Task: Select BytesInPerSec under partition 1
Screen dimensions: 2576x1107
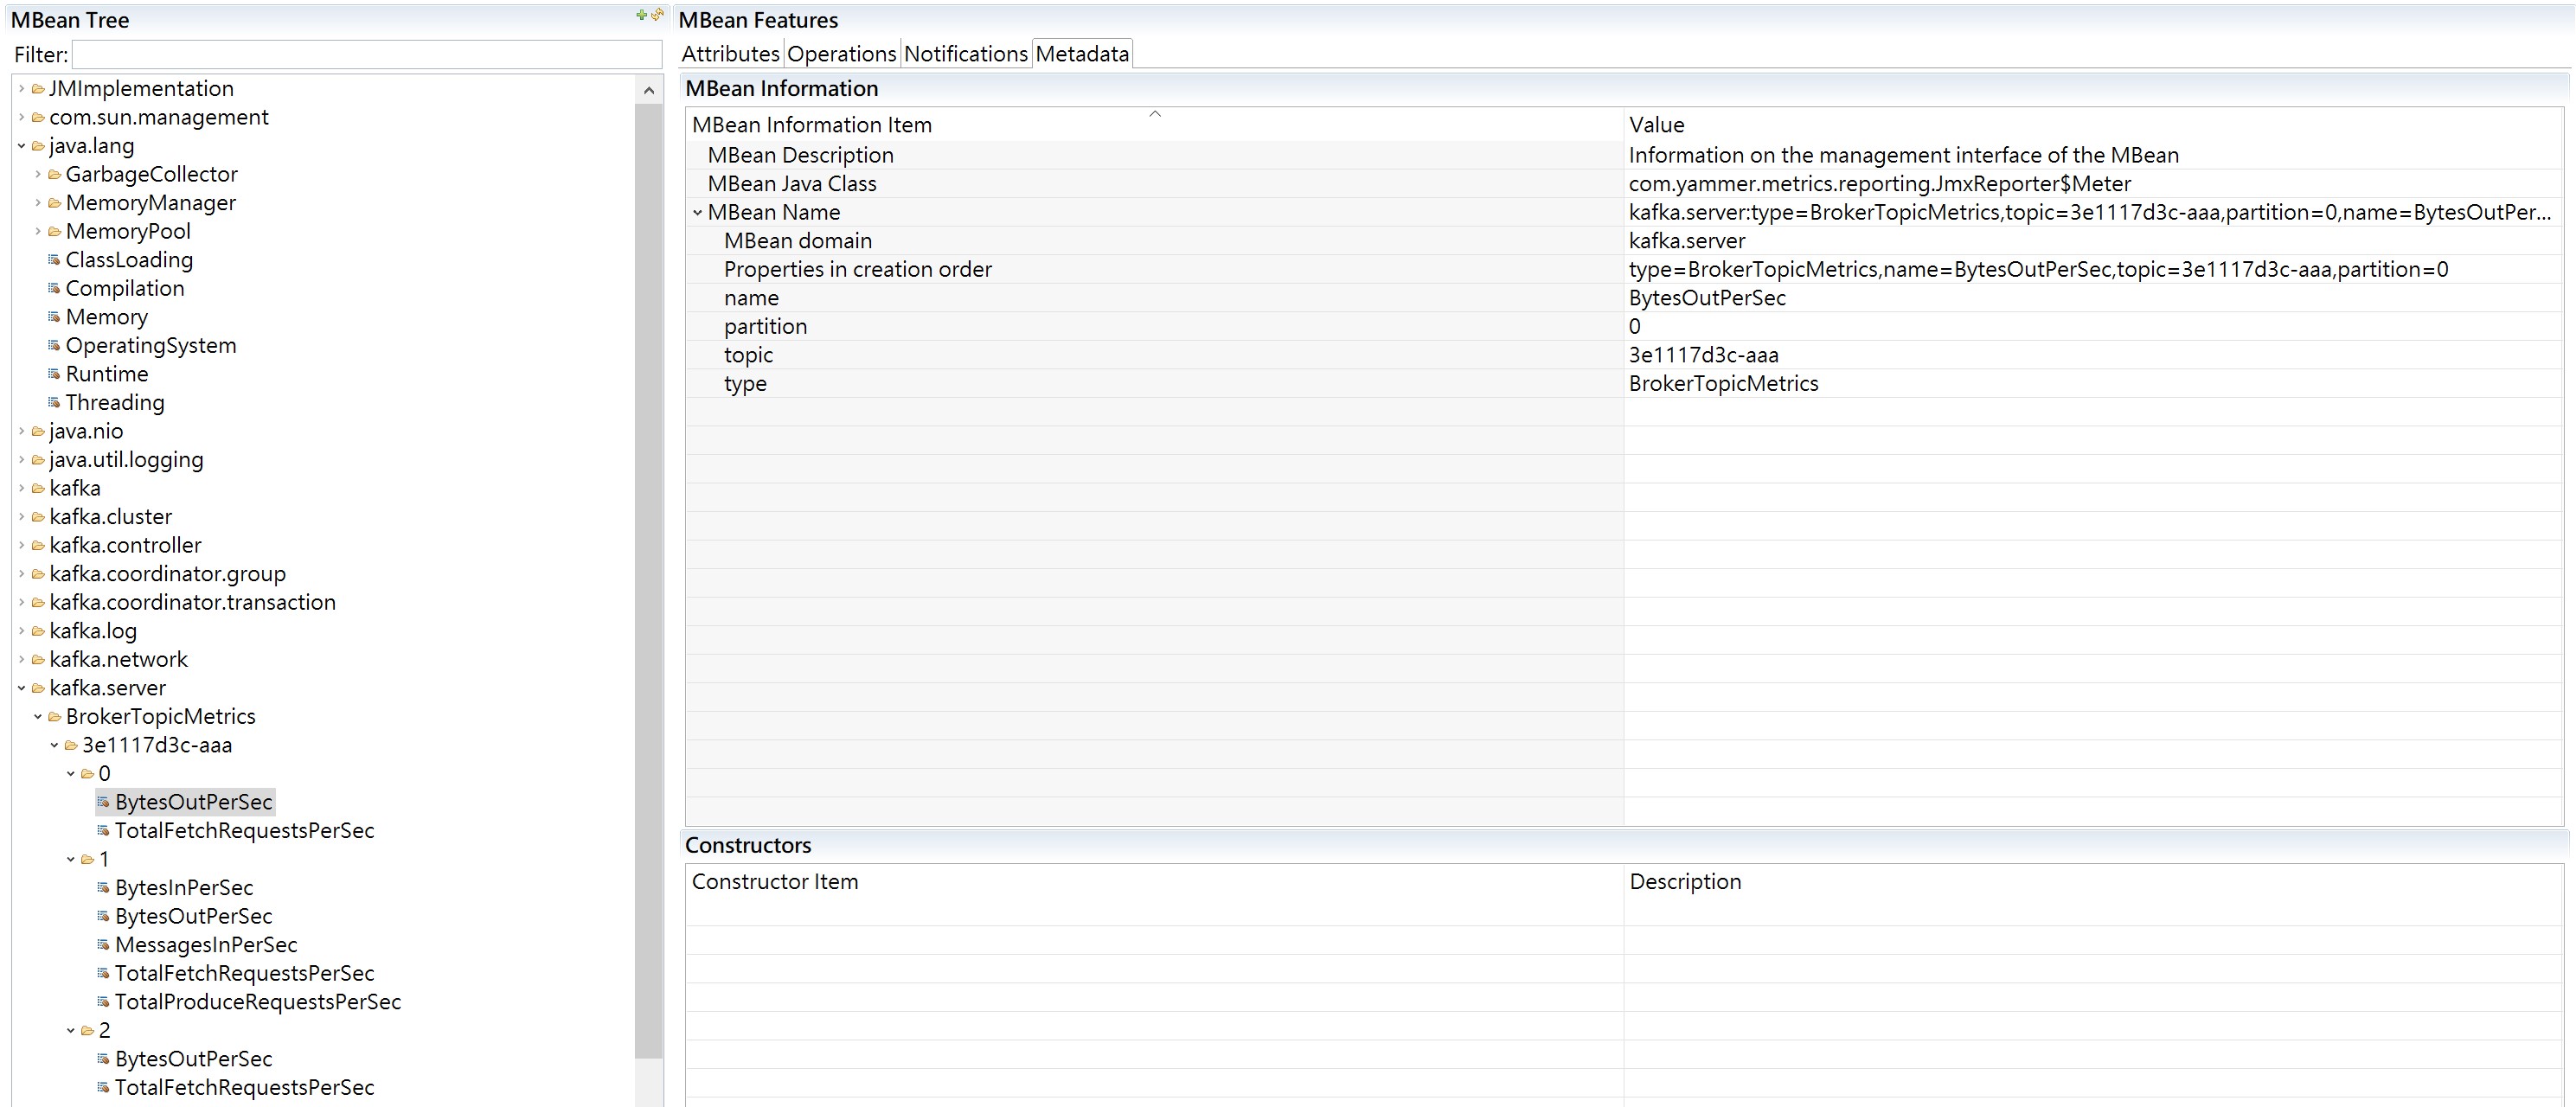Action: pos(184,888)
